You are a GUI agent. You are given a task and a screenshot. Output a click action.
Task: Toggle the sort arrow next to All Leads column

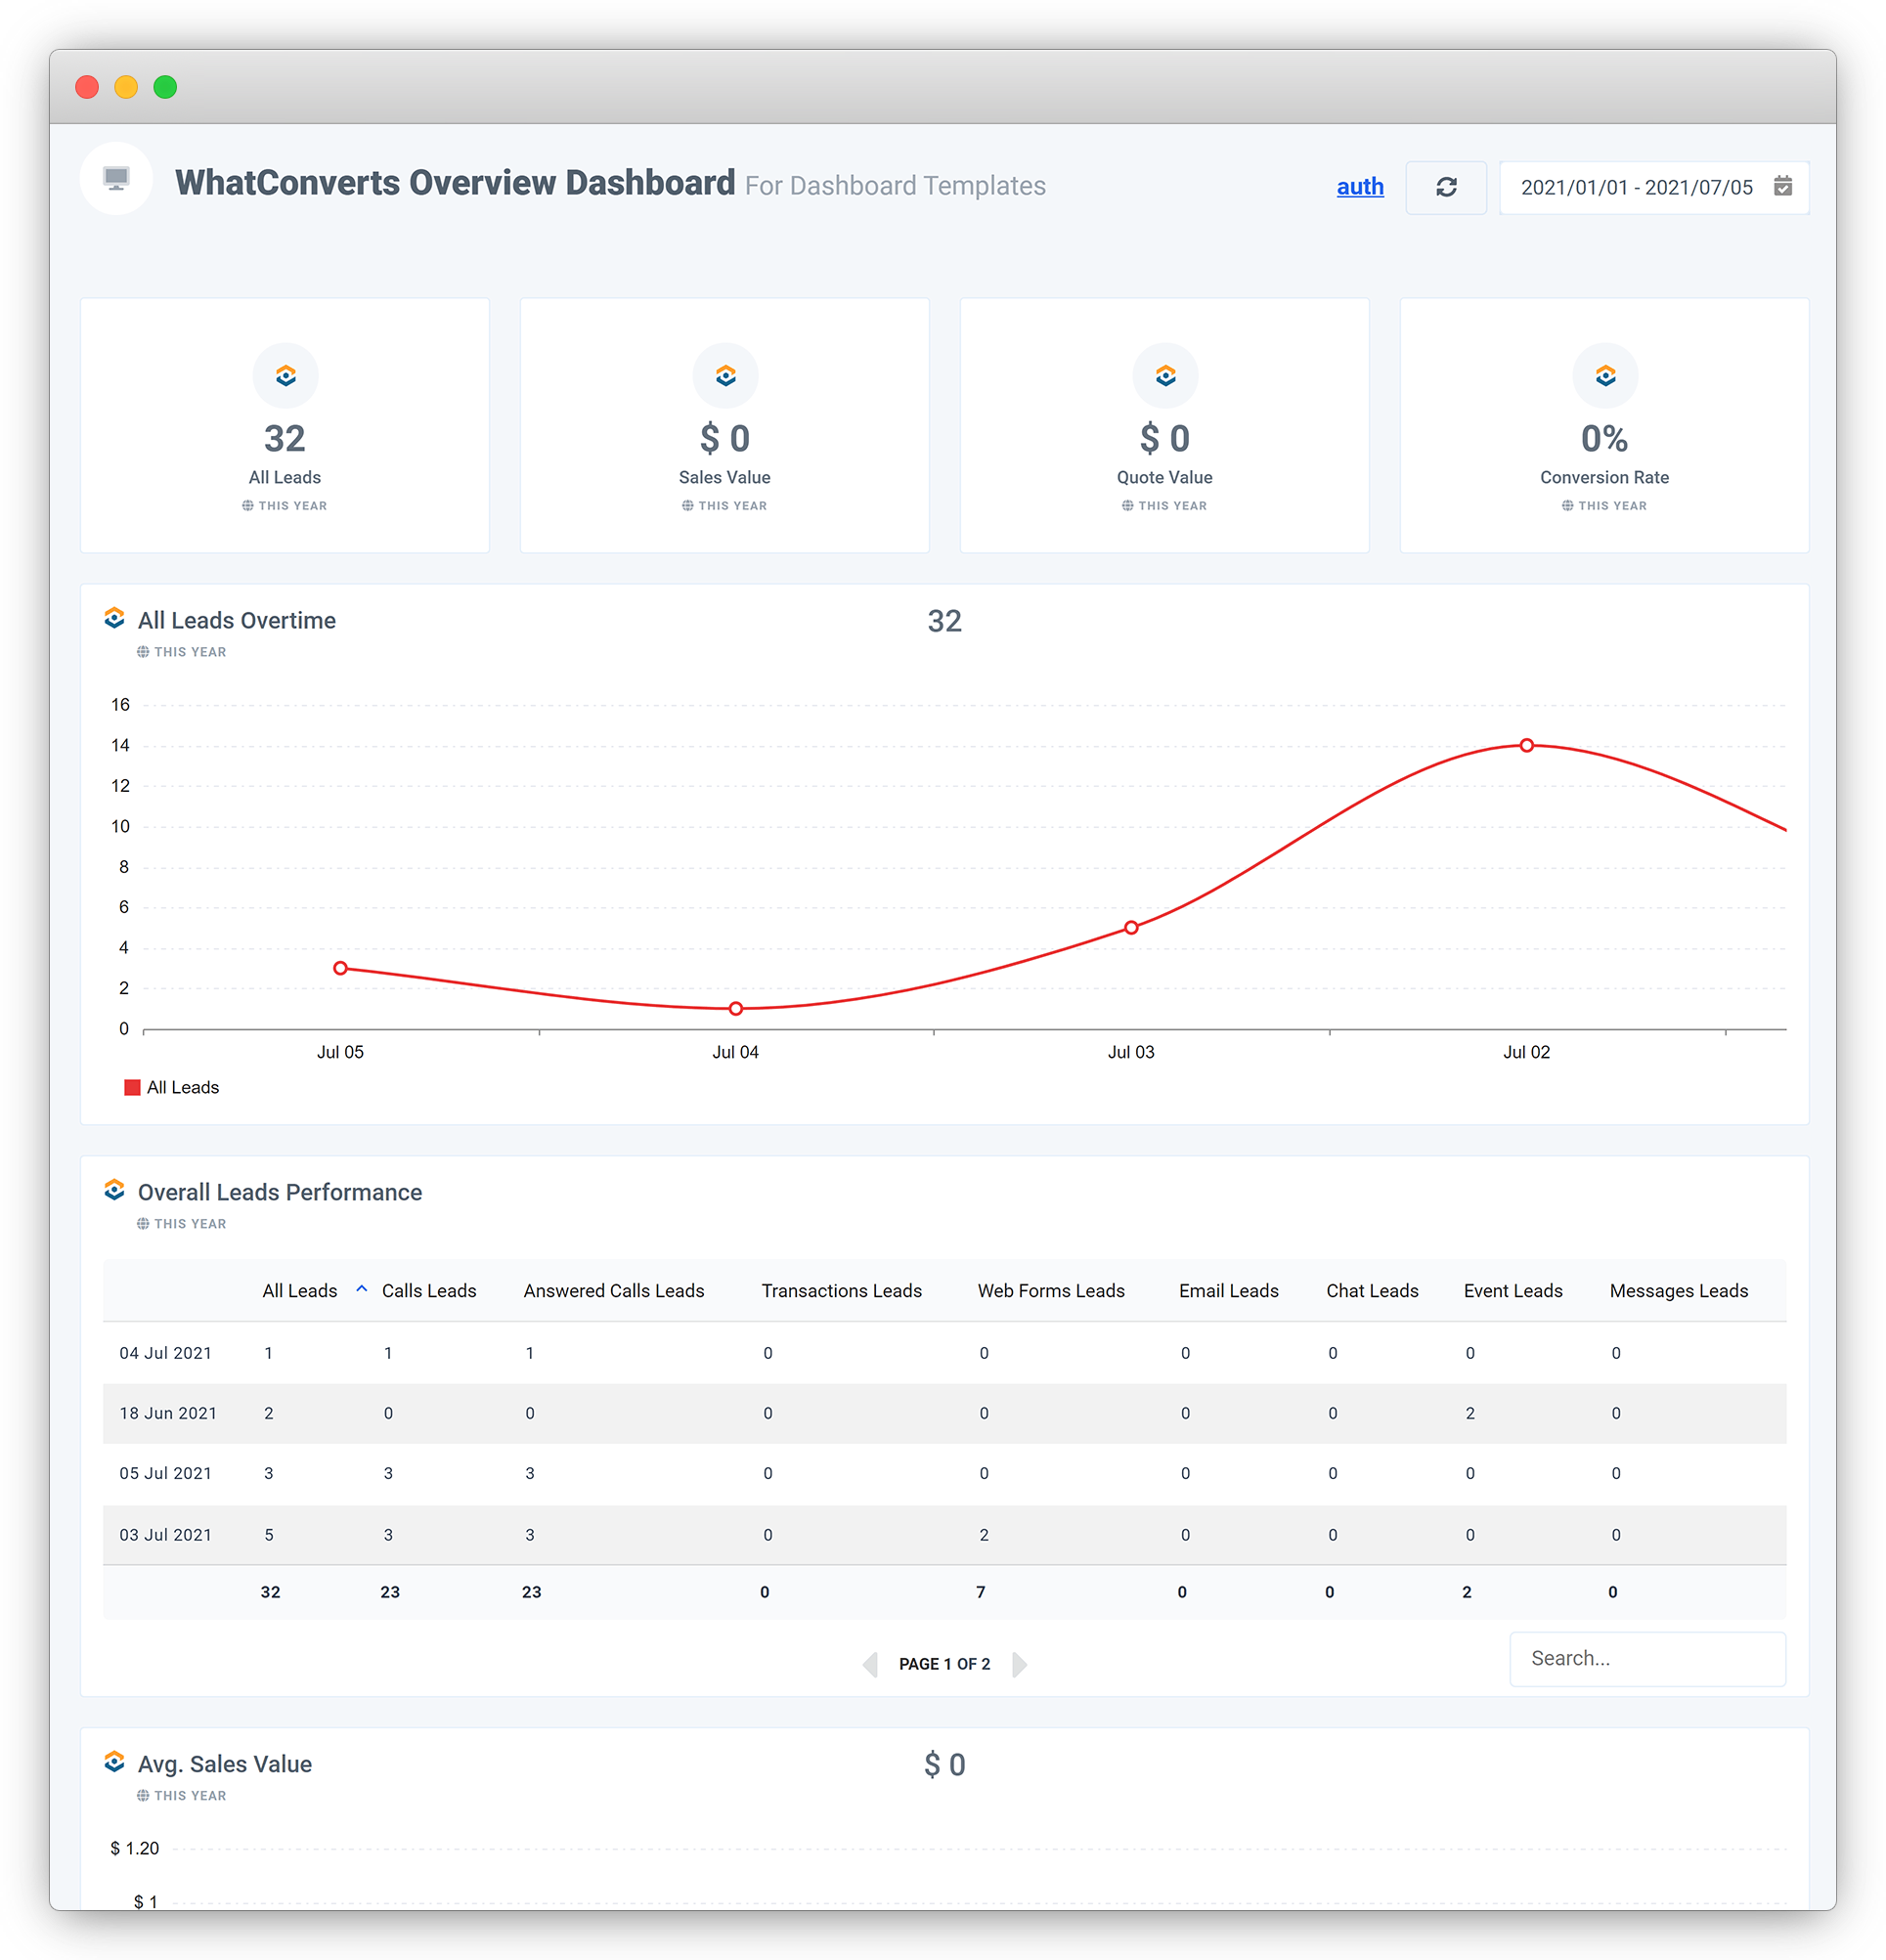(362, 1289)
